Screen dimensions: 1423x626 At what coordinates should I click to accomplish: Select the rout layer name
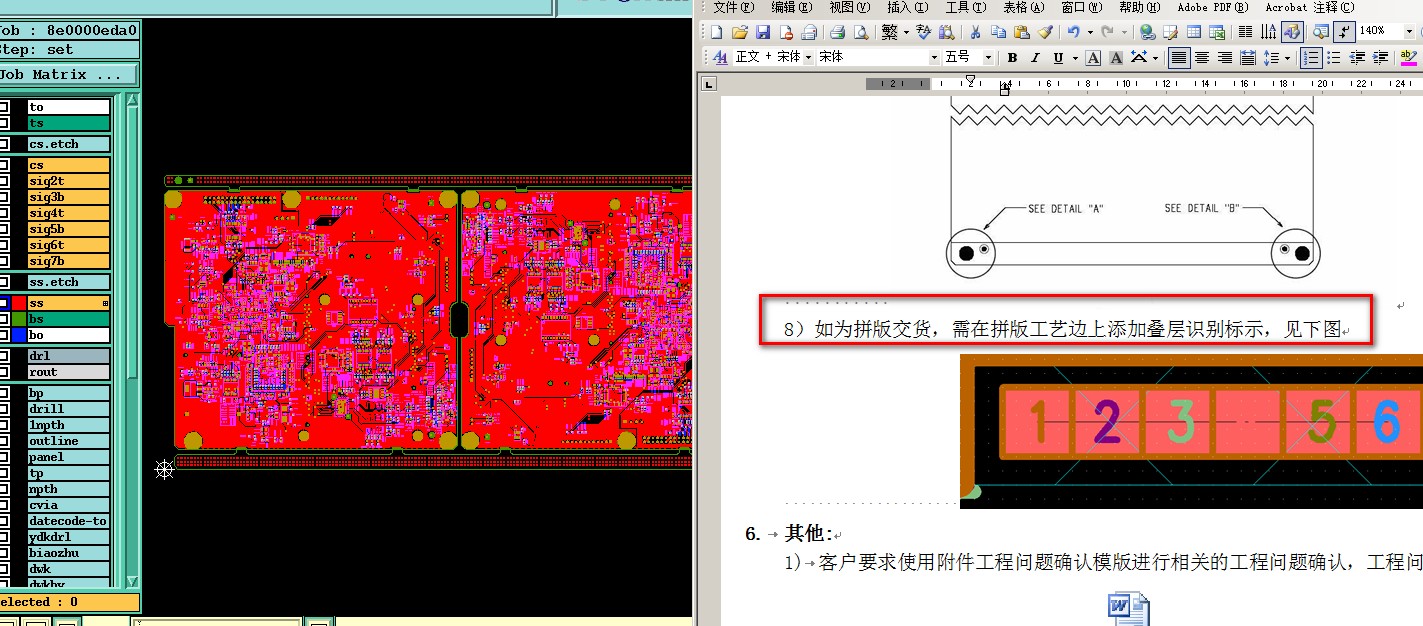coord(69,372)
